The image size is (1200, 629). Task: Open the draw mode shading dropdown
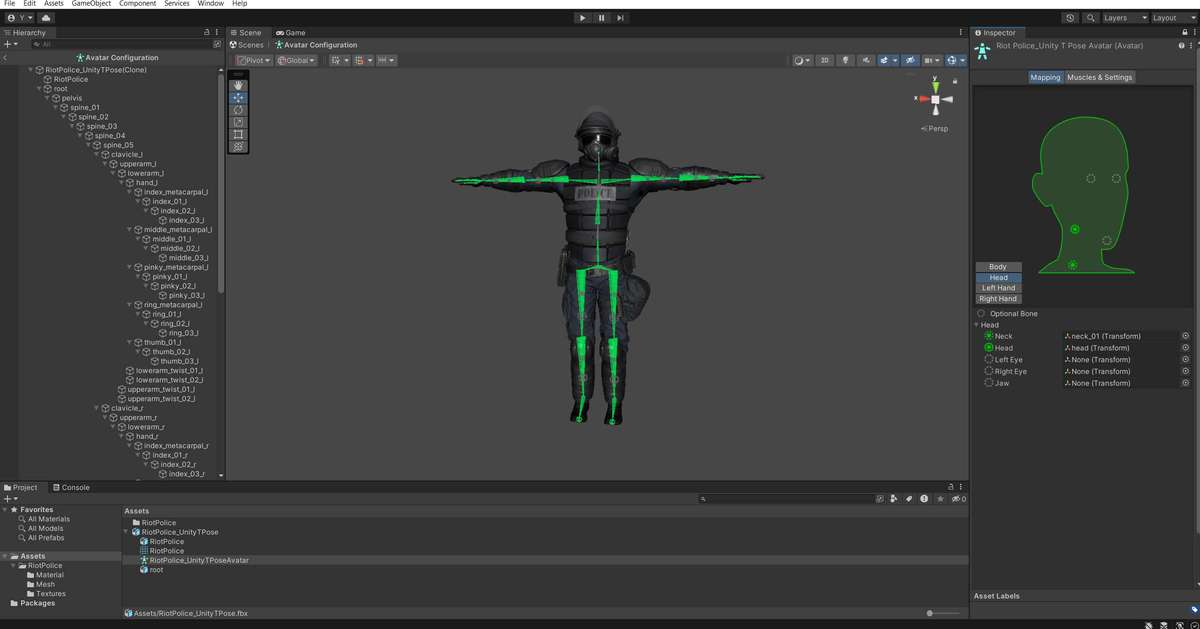click(802, 60)
